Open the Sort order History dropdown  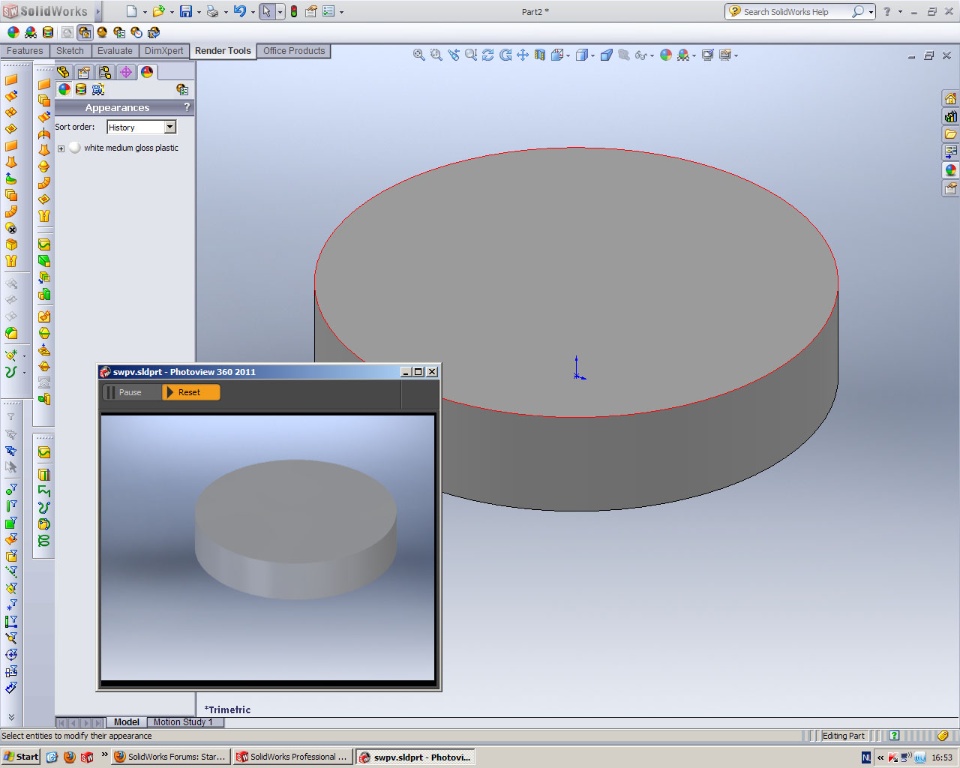pyautogui.click(x=170, y=127)
